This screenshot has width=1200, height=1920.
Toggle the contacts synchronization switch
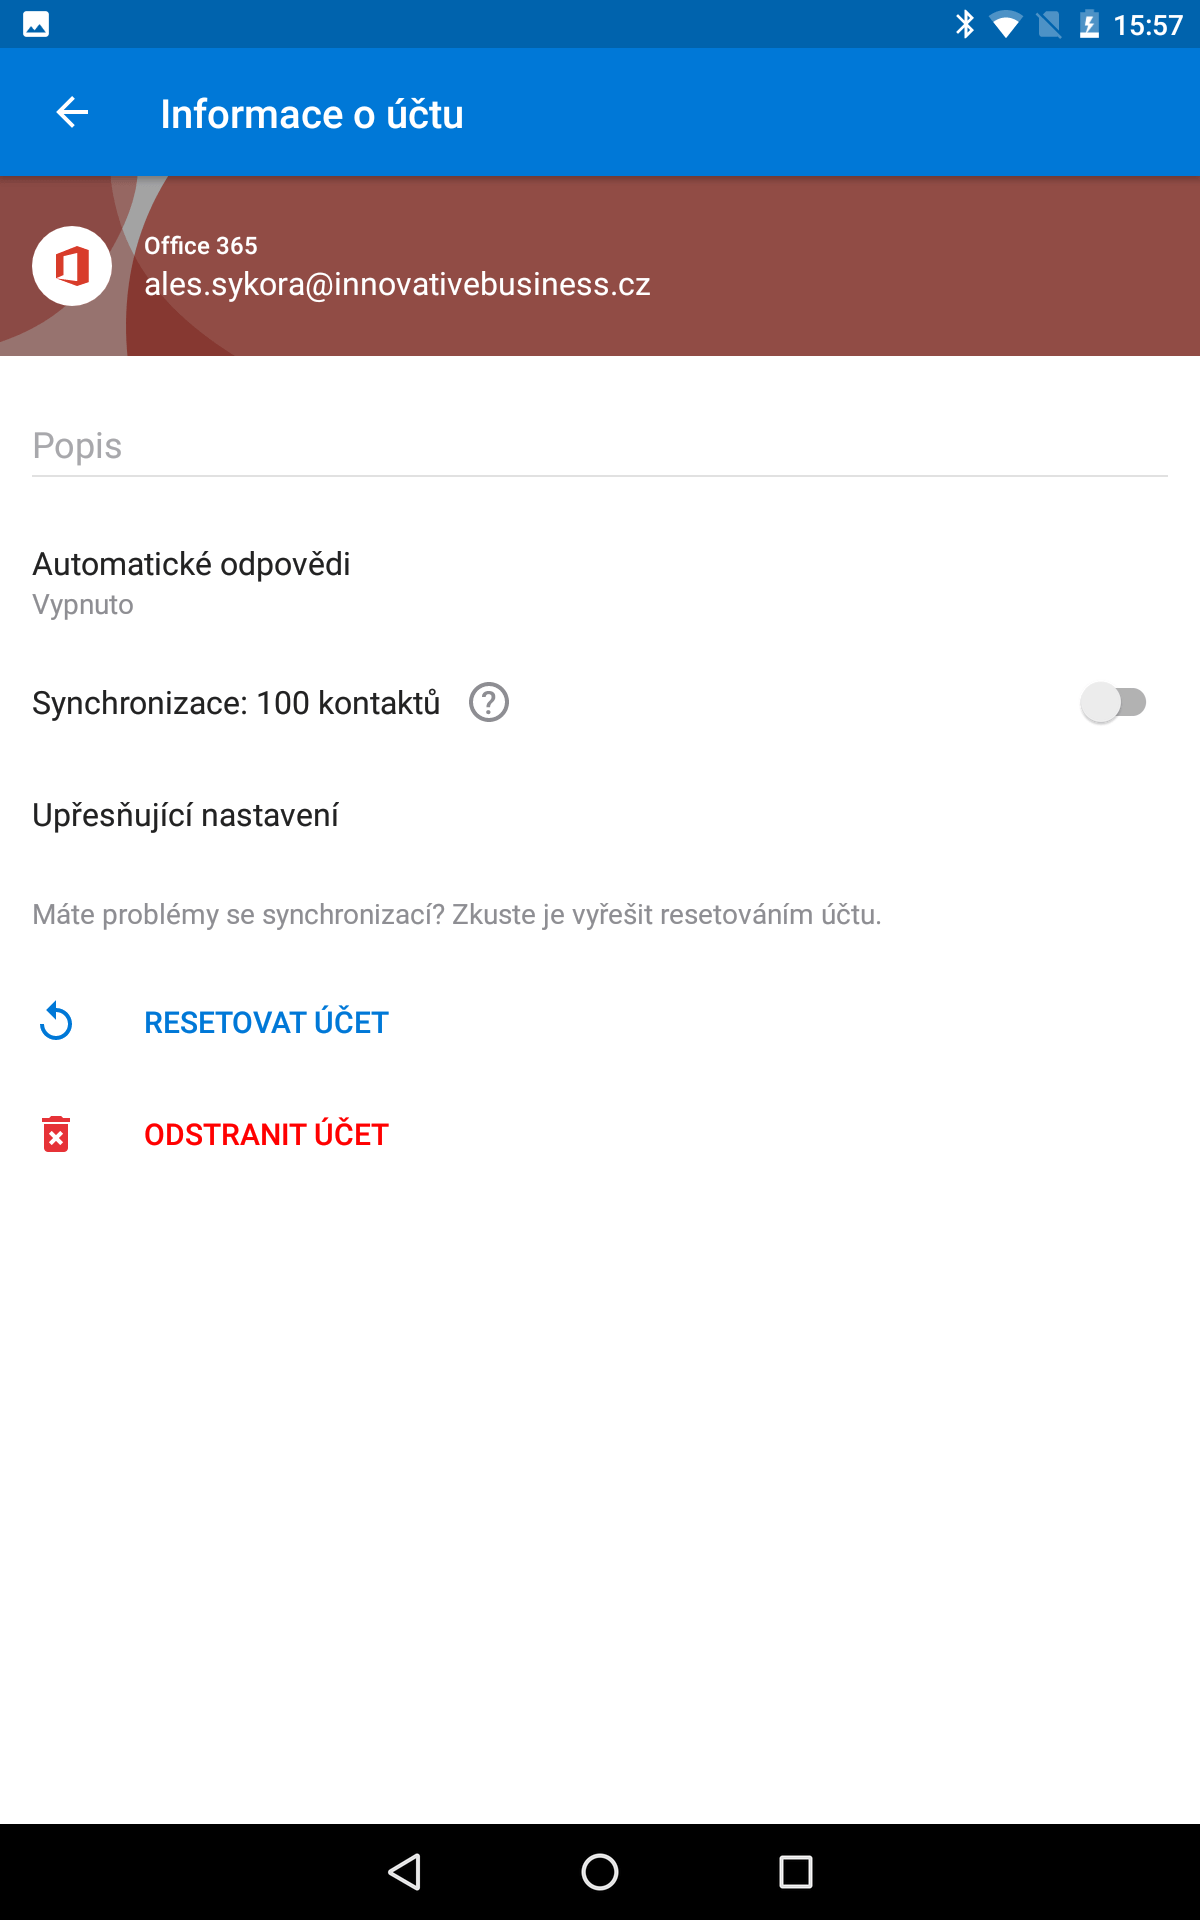[1114, 703]
